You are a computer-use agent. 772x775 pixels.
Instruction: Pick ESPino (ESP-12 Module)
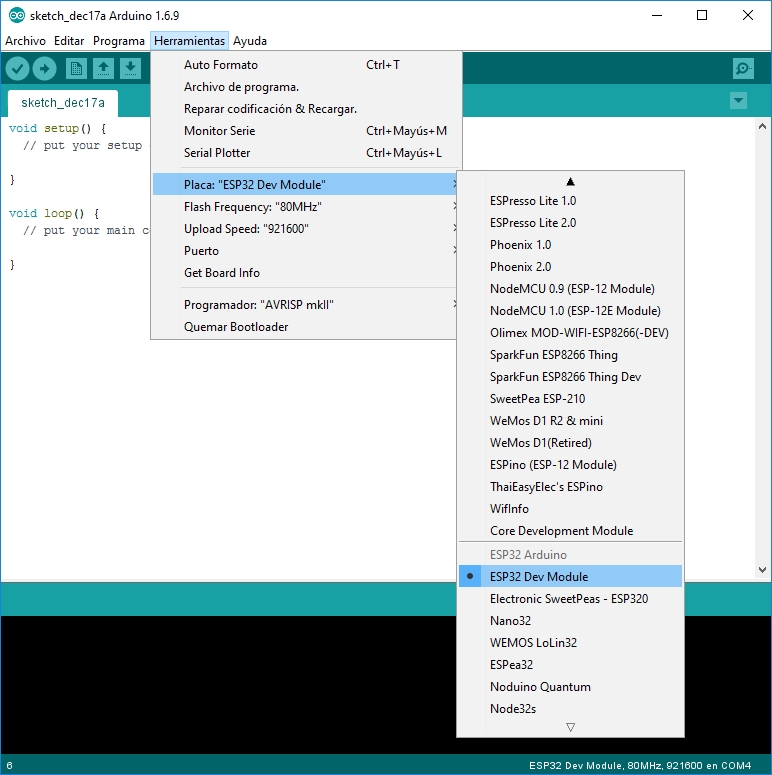tap(570, 465)
